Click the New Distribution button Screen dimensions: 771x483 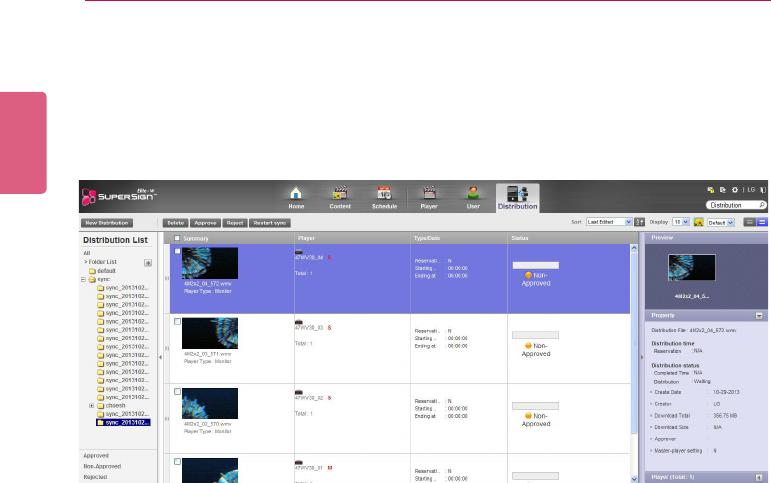click(x=107, y=223)
